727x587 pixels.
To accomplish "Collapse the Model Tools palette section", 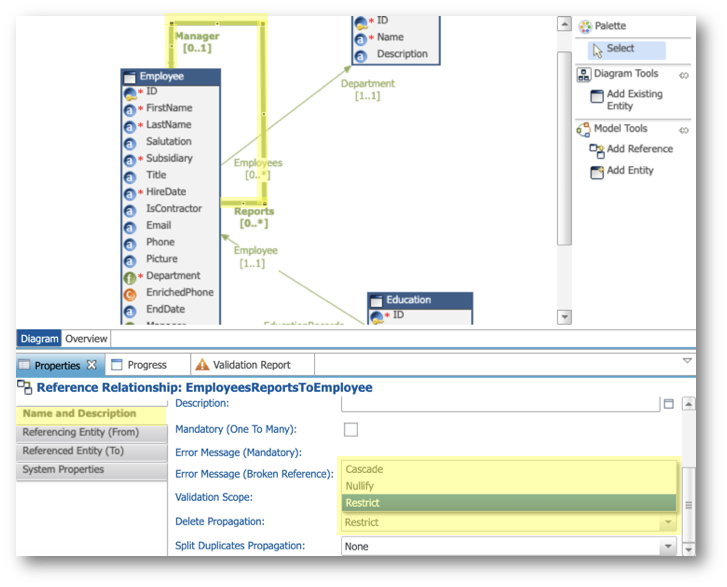I will (683, 130).
